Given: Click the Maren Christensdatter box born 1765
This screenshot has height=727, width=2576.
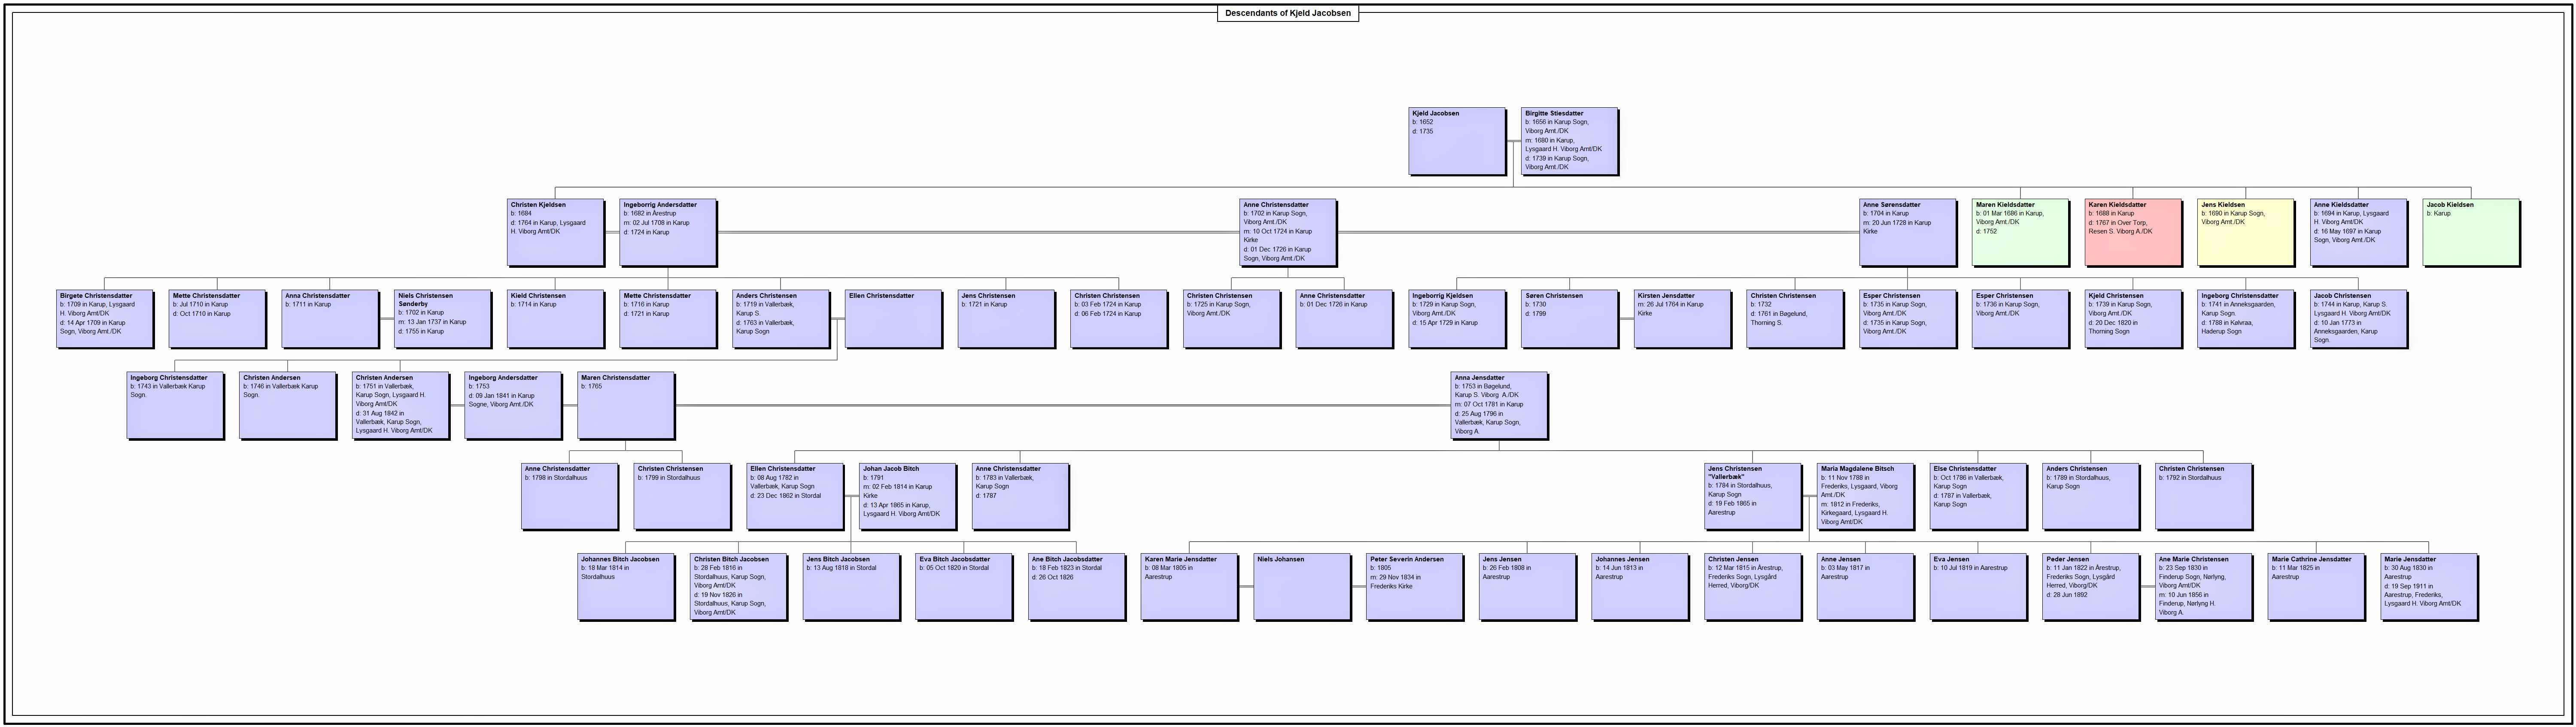Looking at the screenshot, I should 626,405.
